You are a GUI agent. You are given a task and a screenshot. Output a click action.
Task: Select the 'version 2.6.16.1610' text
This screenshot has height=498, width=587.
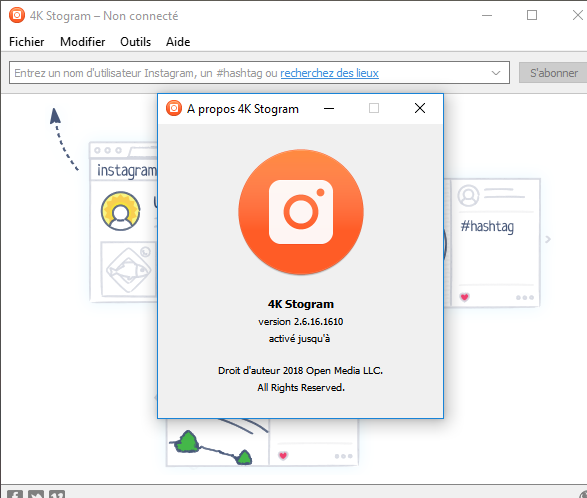[301, 322]
